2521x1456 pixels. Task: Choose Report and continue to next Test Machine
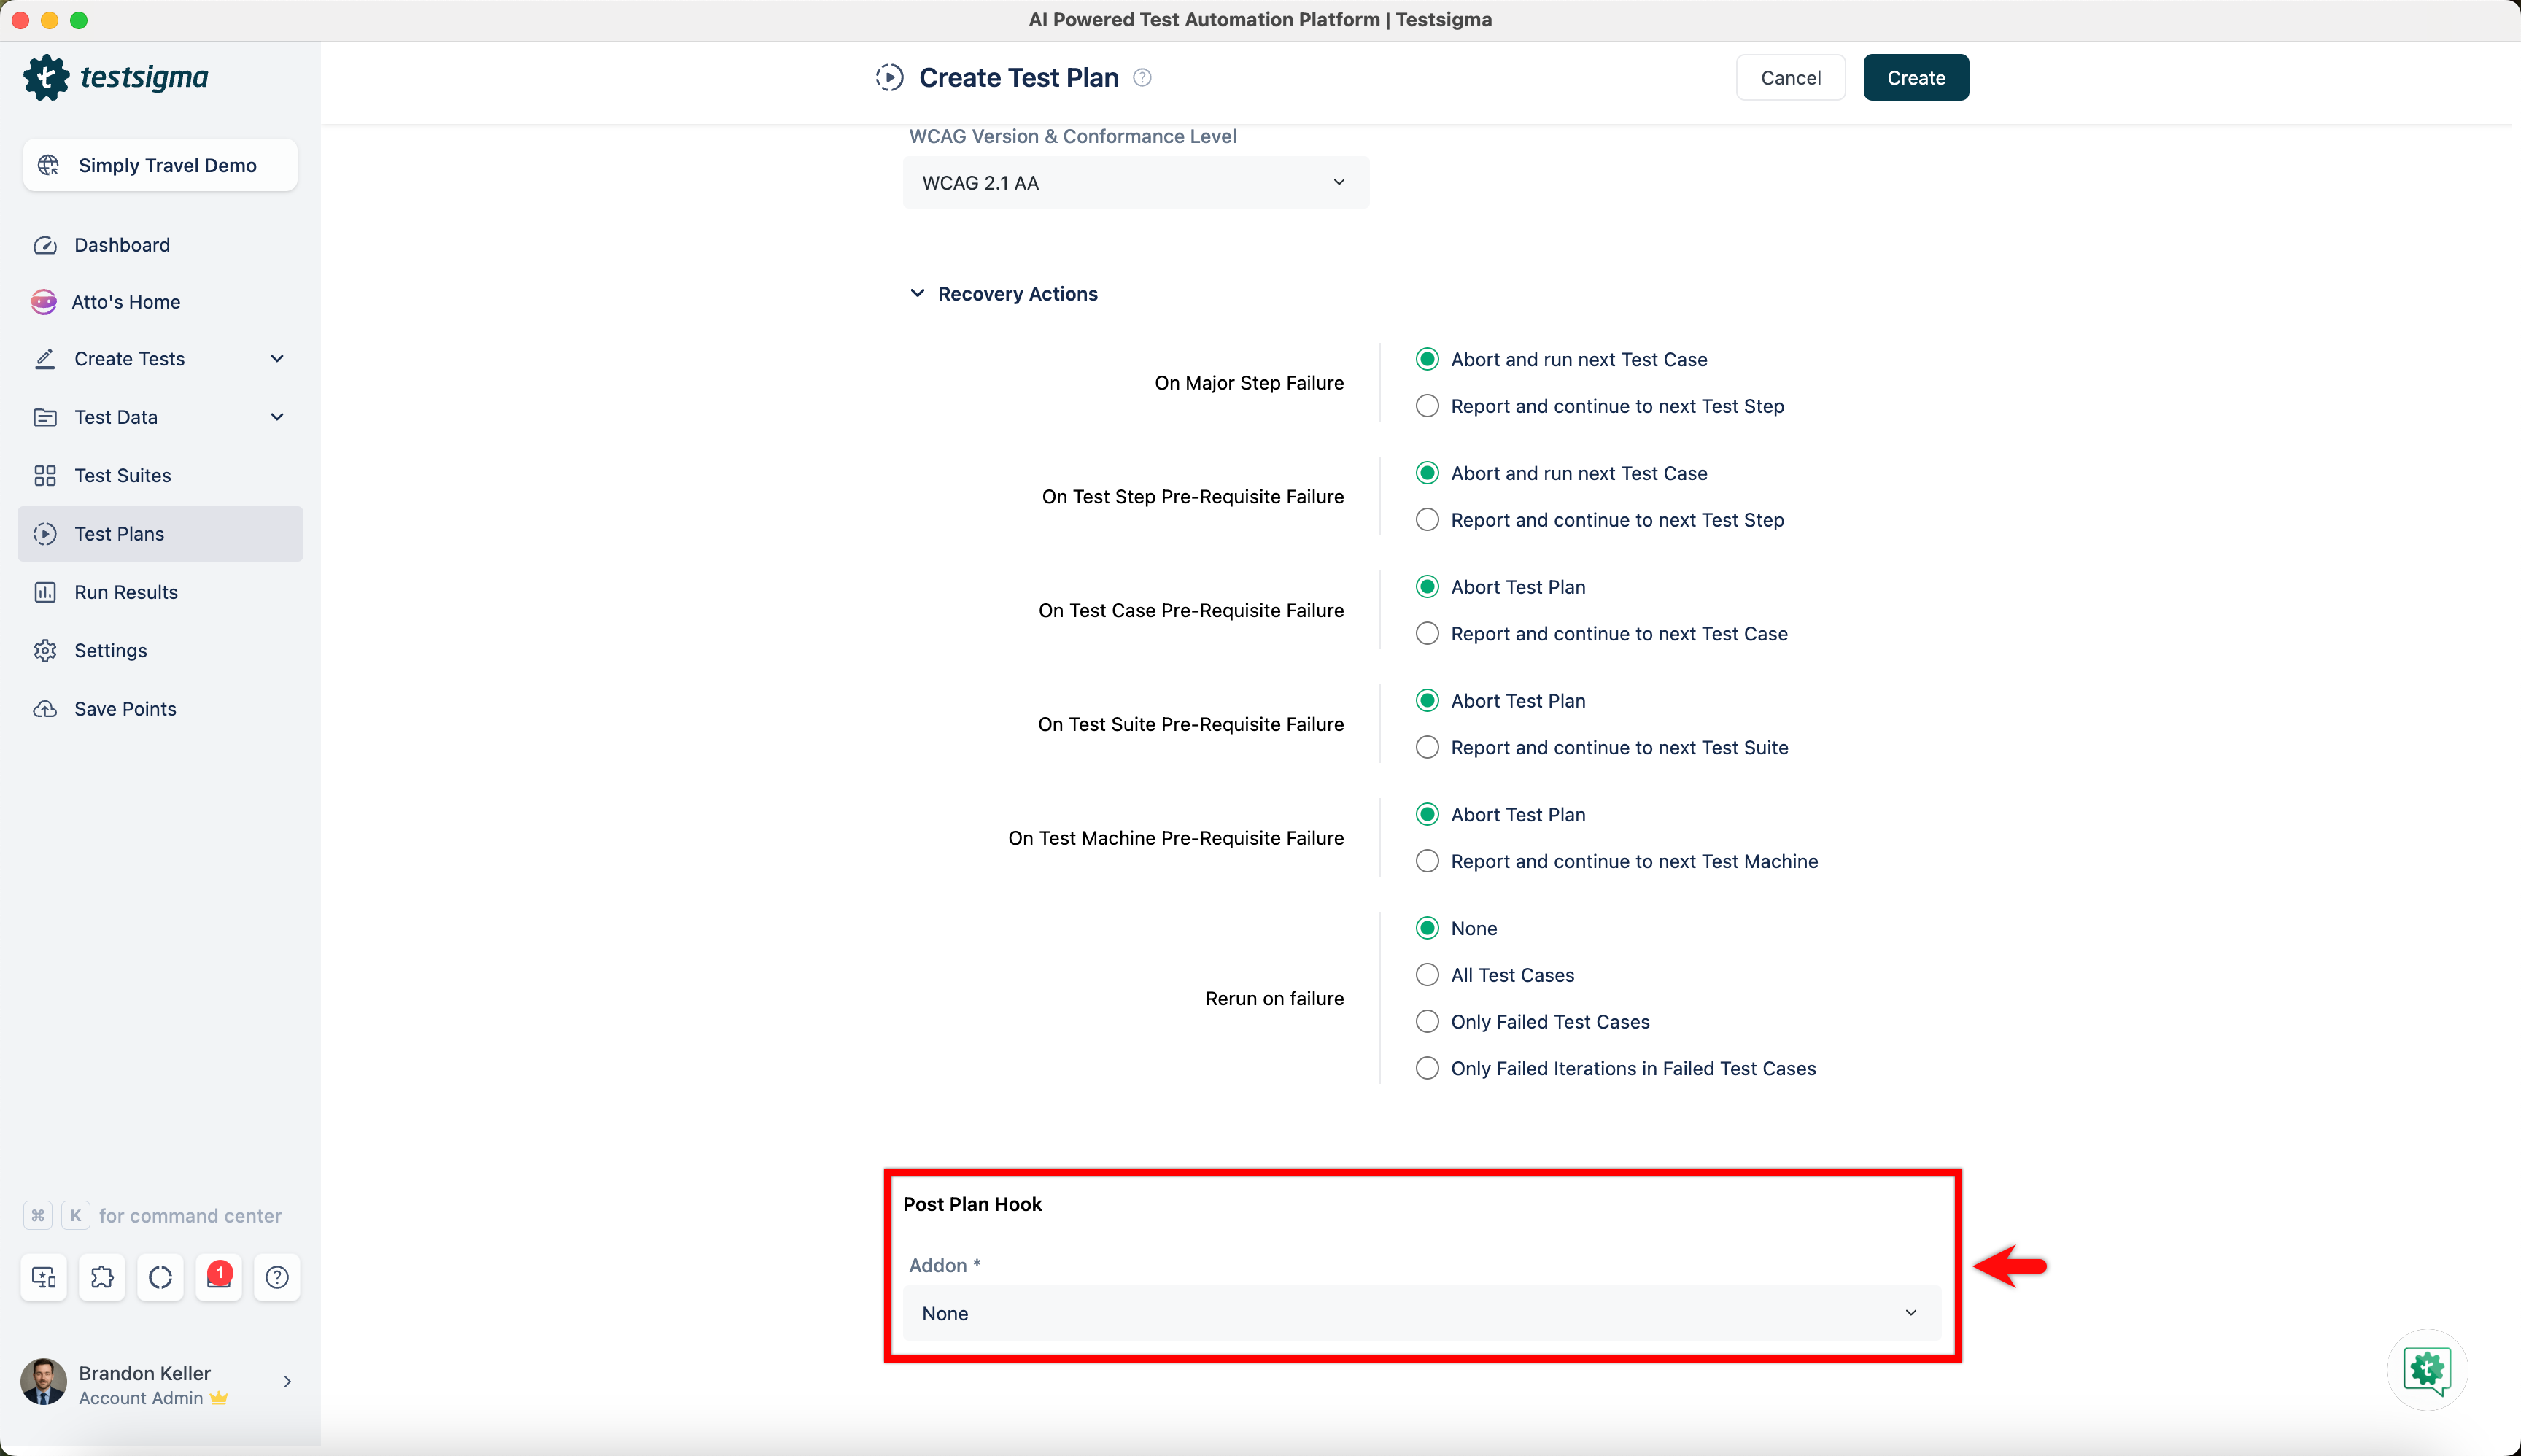coord(1427,861)
